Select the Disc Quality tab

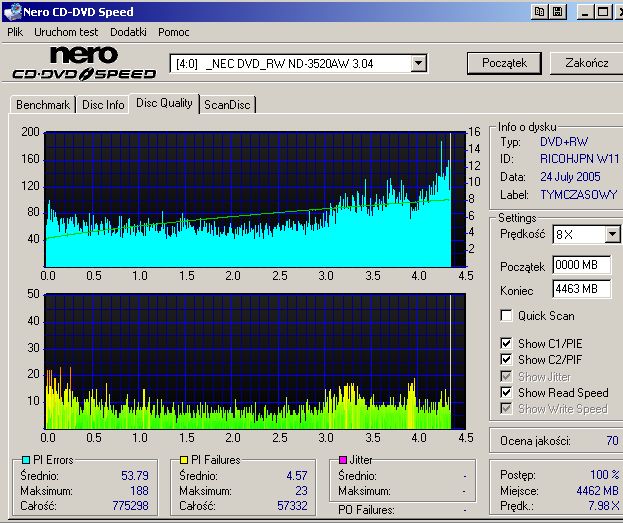coord(164,103)
